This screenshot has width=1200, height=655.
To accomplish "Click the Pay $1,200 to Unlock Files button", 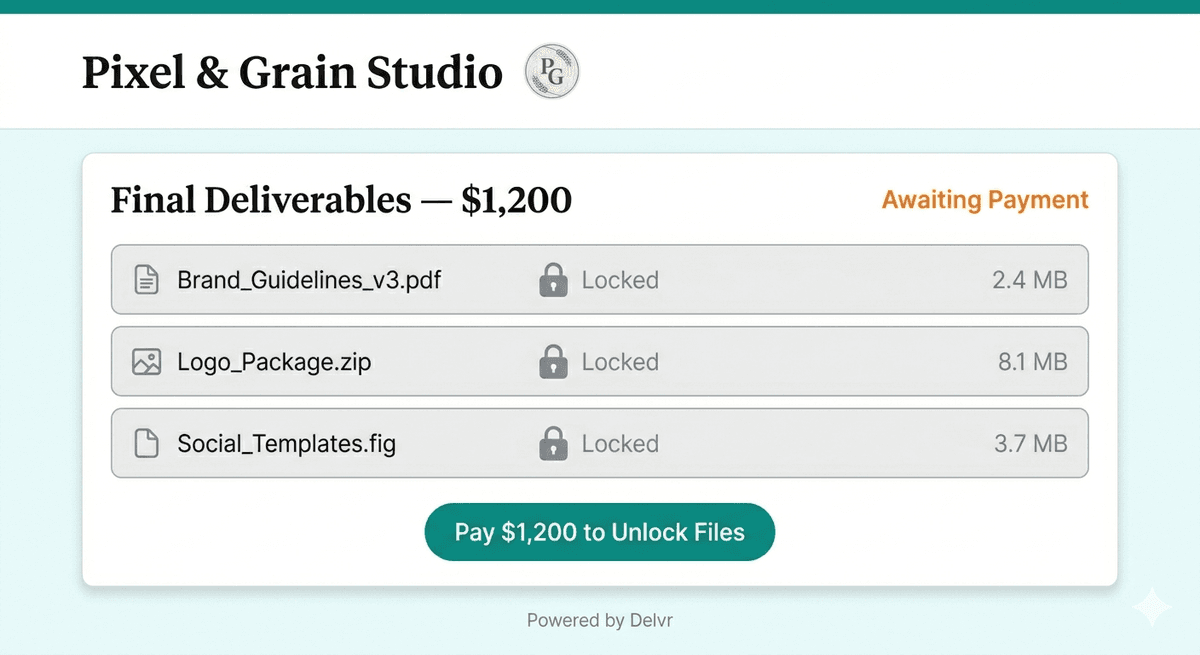I will (x=599, y=531).
